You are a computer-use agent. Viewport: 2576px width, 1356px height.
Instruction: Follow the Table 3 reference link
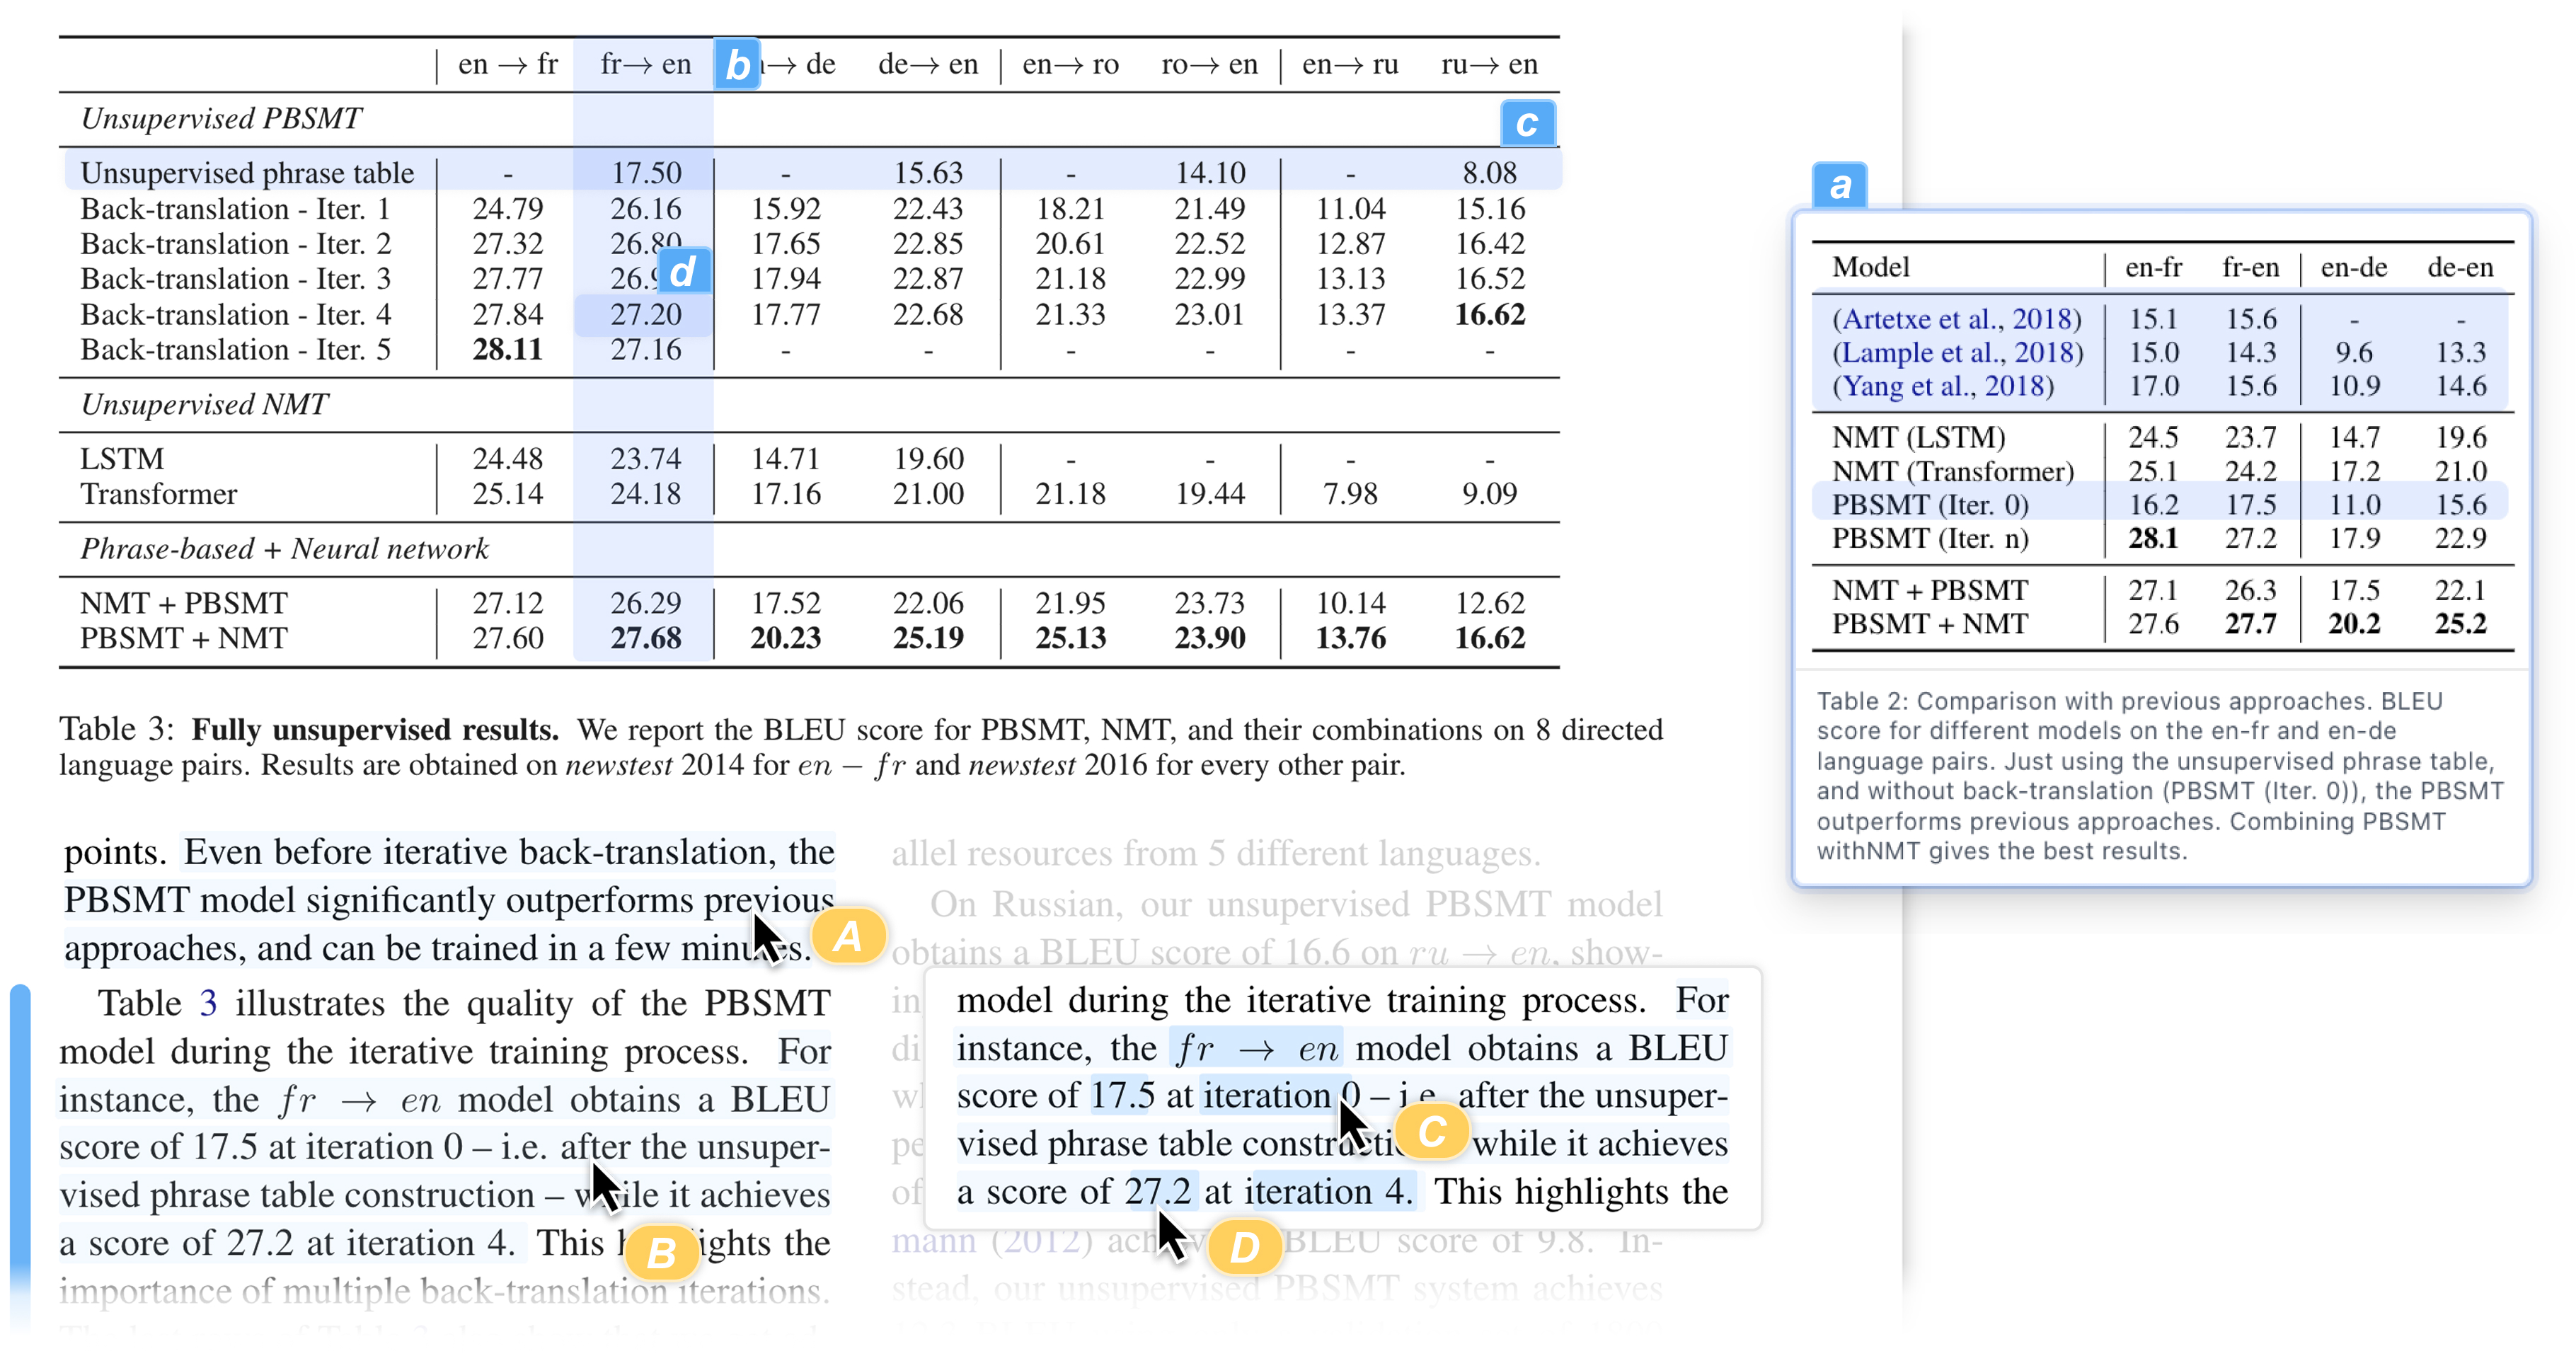coord(208,1003)
